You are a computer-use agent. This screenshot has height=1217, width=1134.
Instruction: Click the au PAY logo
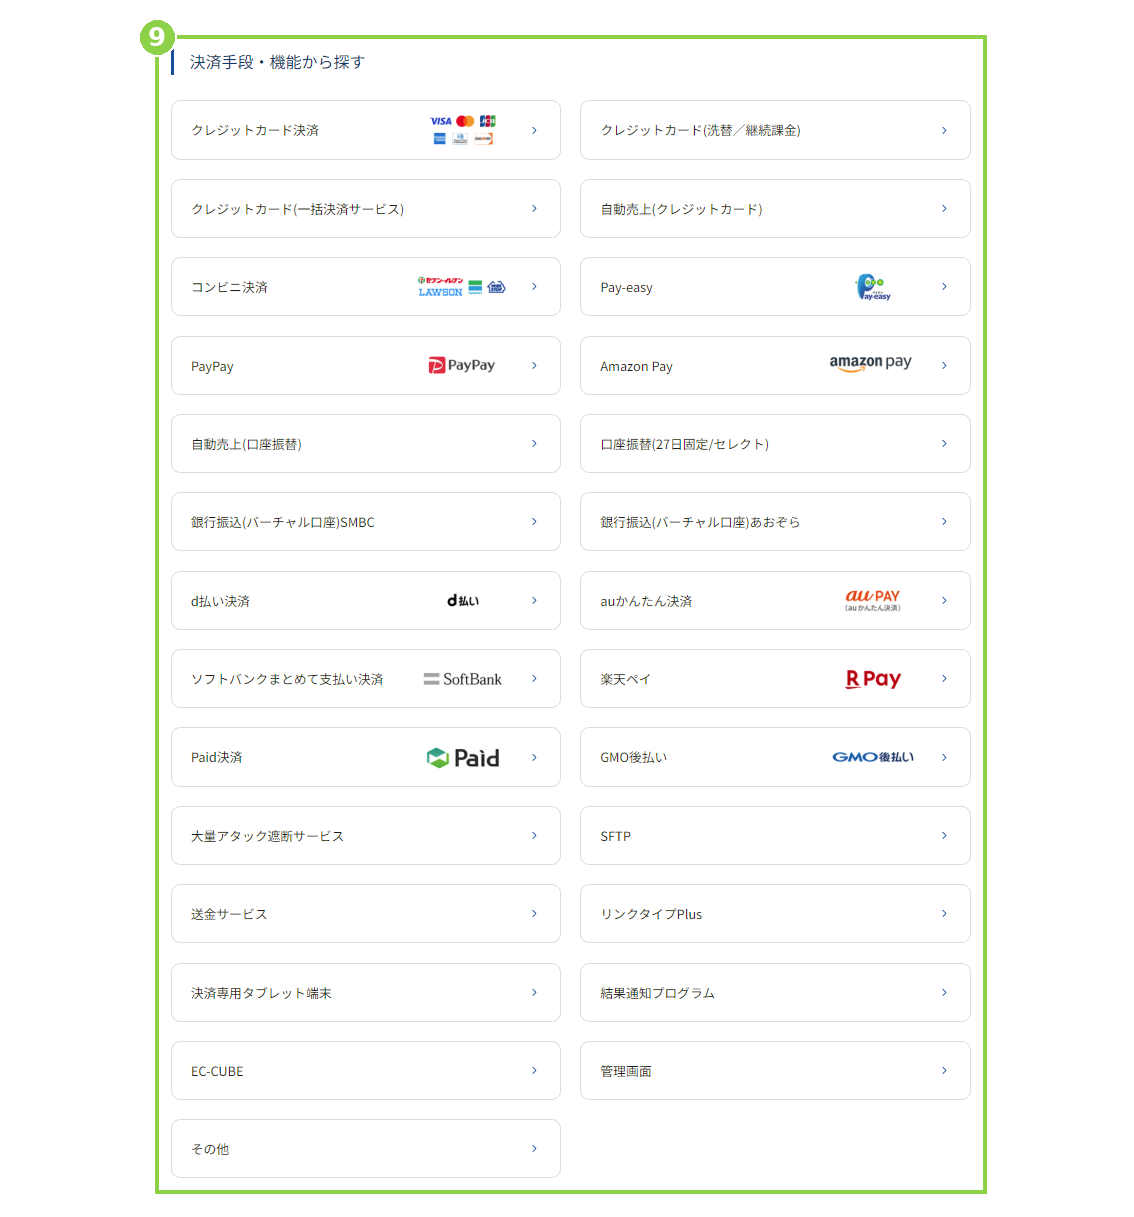click(873, 600)
